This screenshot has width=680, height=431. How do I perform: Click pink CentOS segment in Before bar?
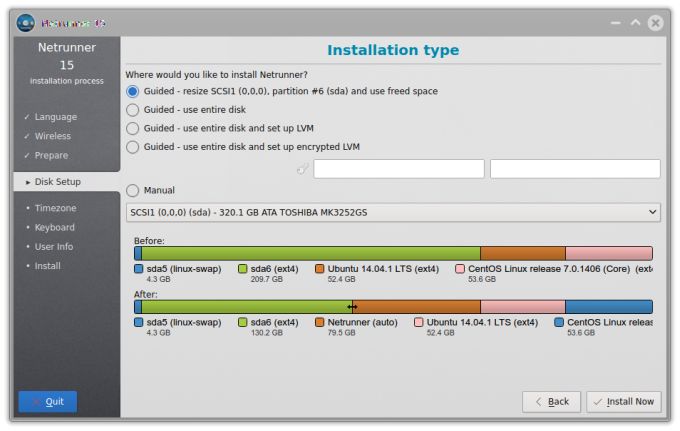pyautogui.click(x=609, y=253)
